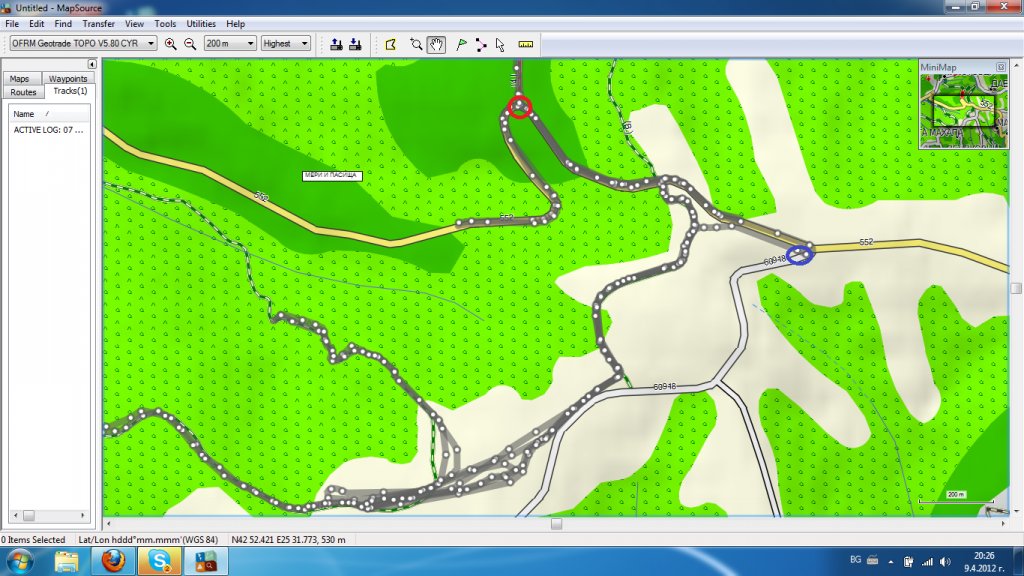Viewport: 1024px width, 576px height.
Task: Select the Selection arrow tool
Action: [500, 44]
